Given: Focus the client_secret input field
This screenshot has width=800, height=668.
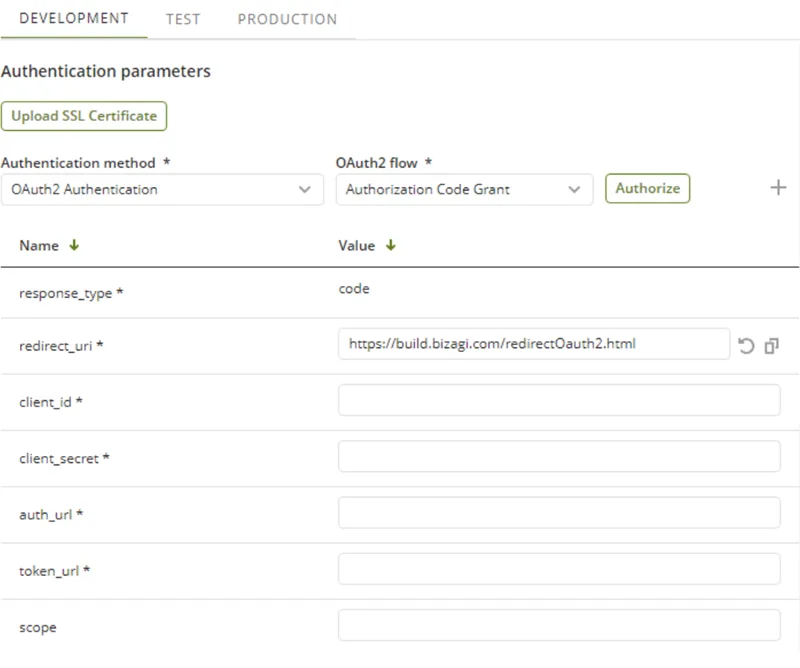Looking at the screenshot, I should 559,456.
